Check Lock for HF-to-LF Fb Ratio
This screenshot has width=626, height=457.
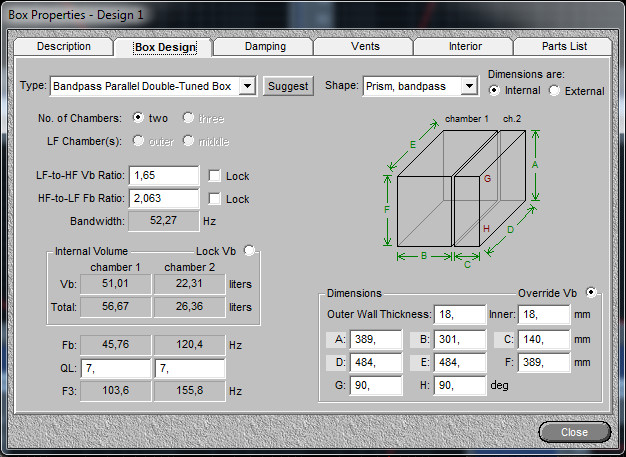tap(214, 198)
